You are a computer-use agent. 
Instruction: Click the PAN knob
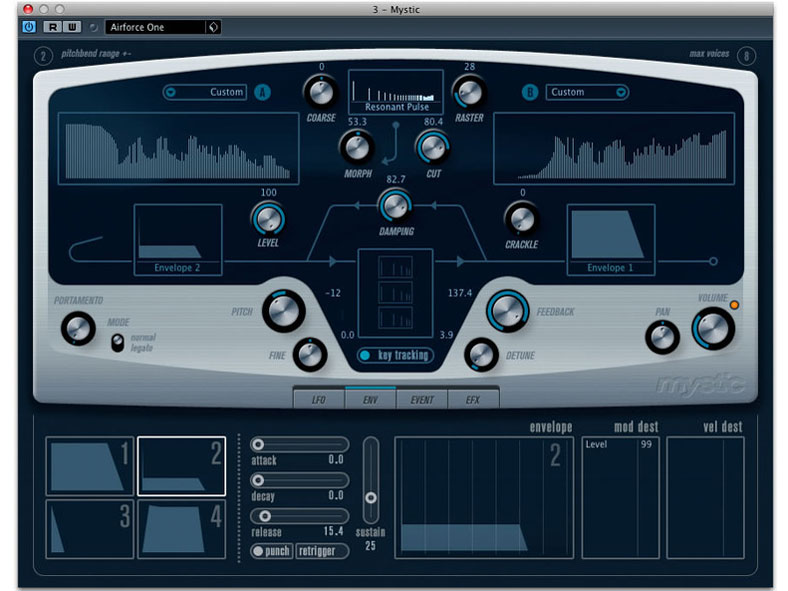pyautogui.click(x=662, y=337)
